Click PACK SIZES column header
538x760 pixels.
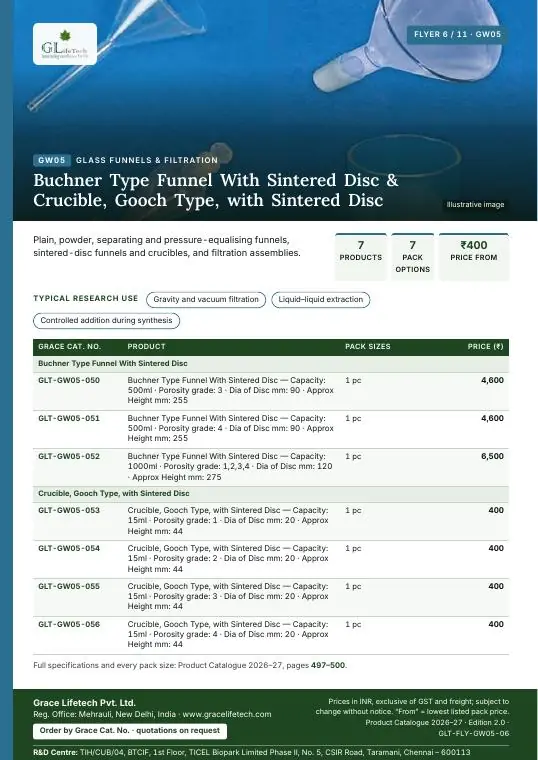click(368, 347)
